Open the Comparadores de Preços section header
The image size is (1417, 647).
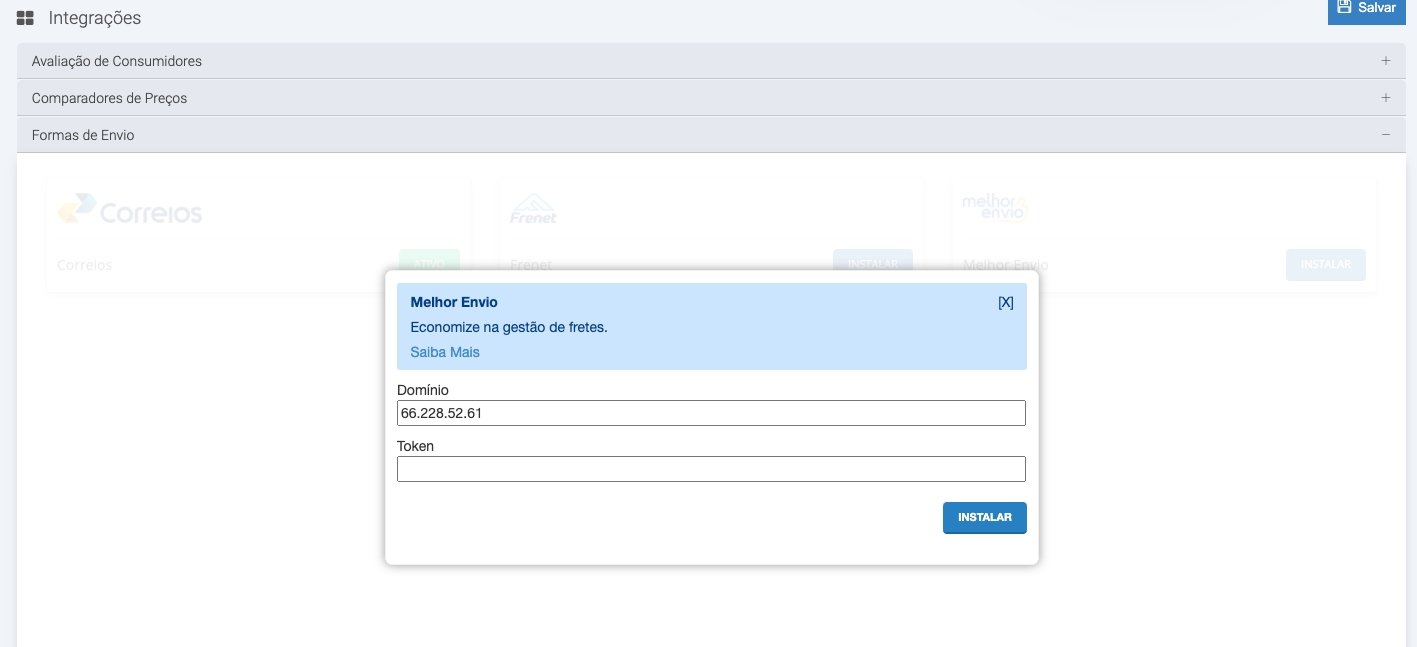click(x=109, y=98)
